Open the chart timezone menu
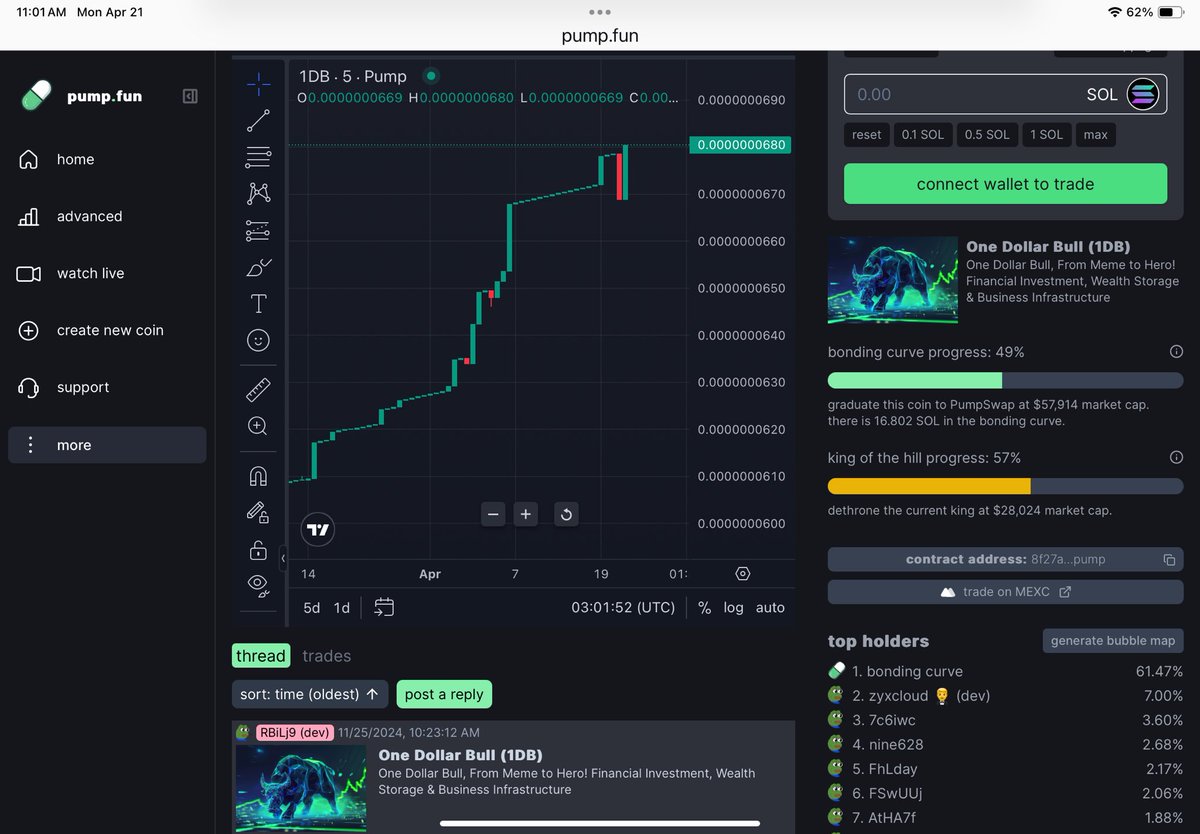The image size is (1200, 834). click(623, 607)
